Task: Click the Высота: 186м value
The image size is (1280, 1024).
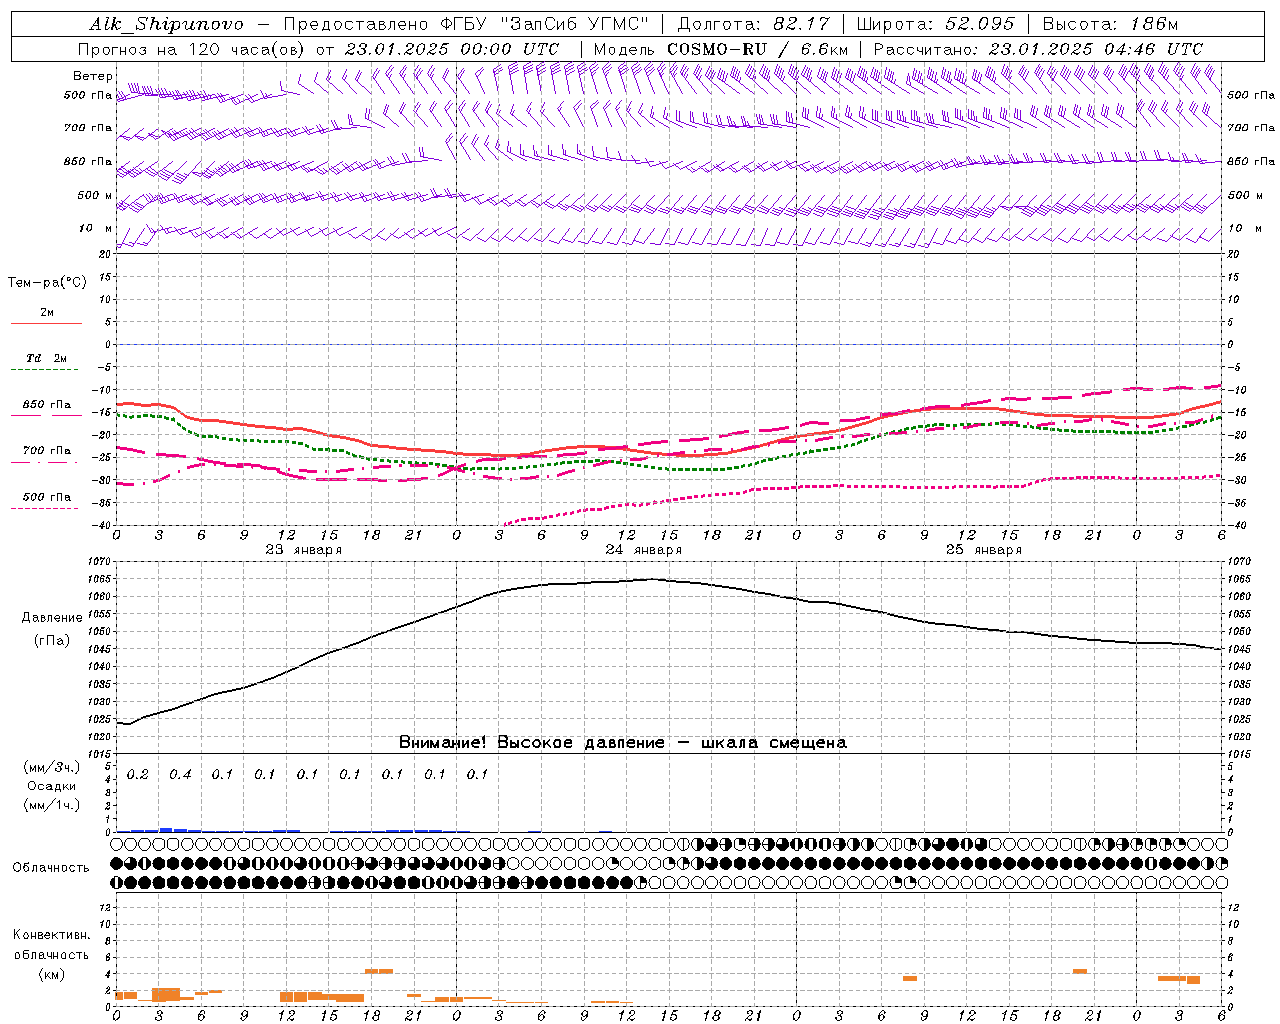Action: tap(1110, 24)
